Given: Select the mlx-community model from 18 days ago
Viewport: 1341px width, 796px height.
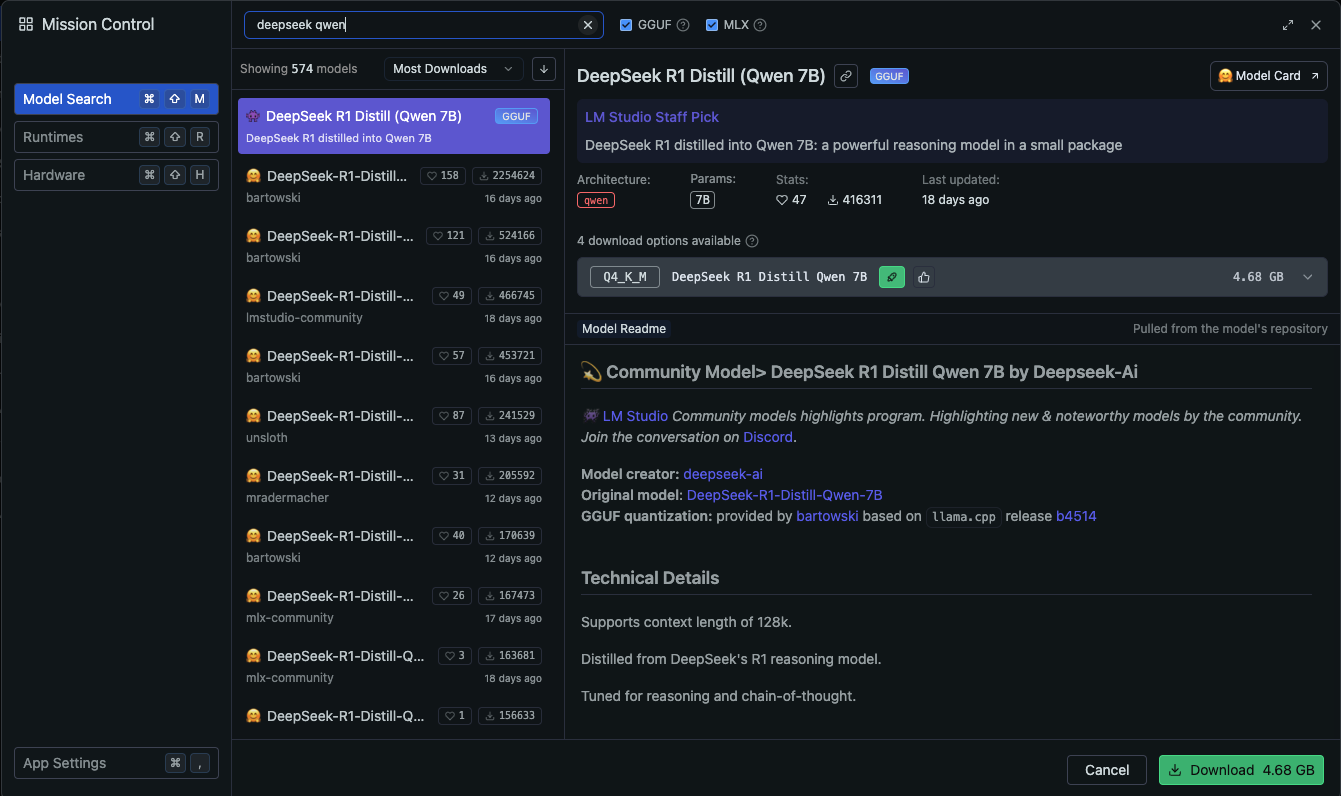Looking at the screenshot, I should click(x=394, y=666).
